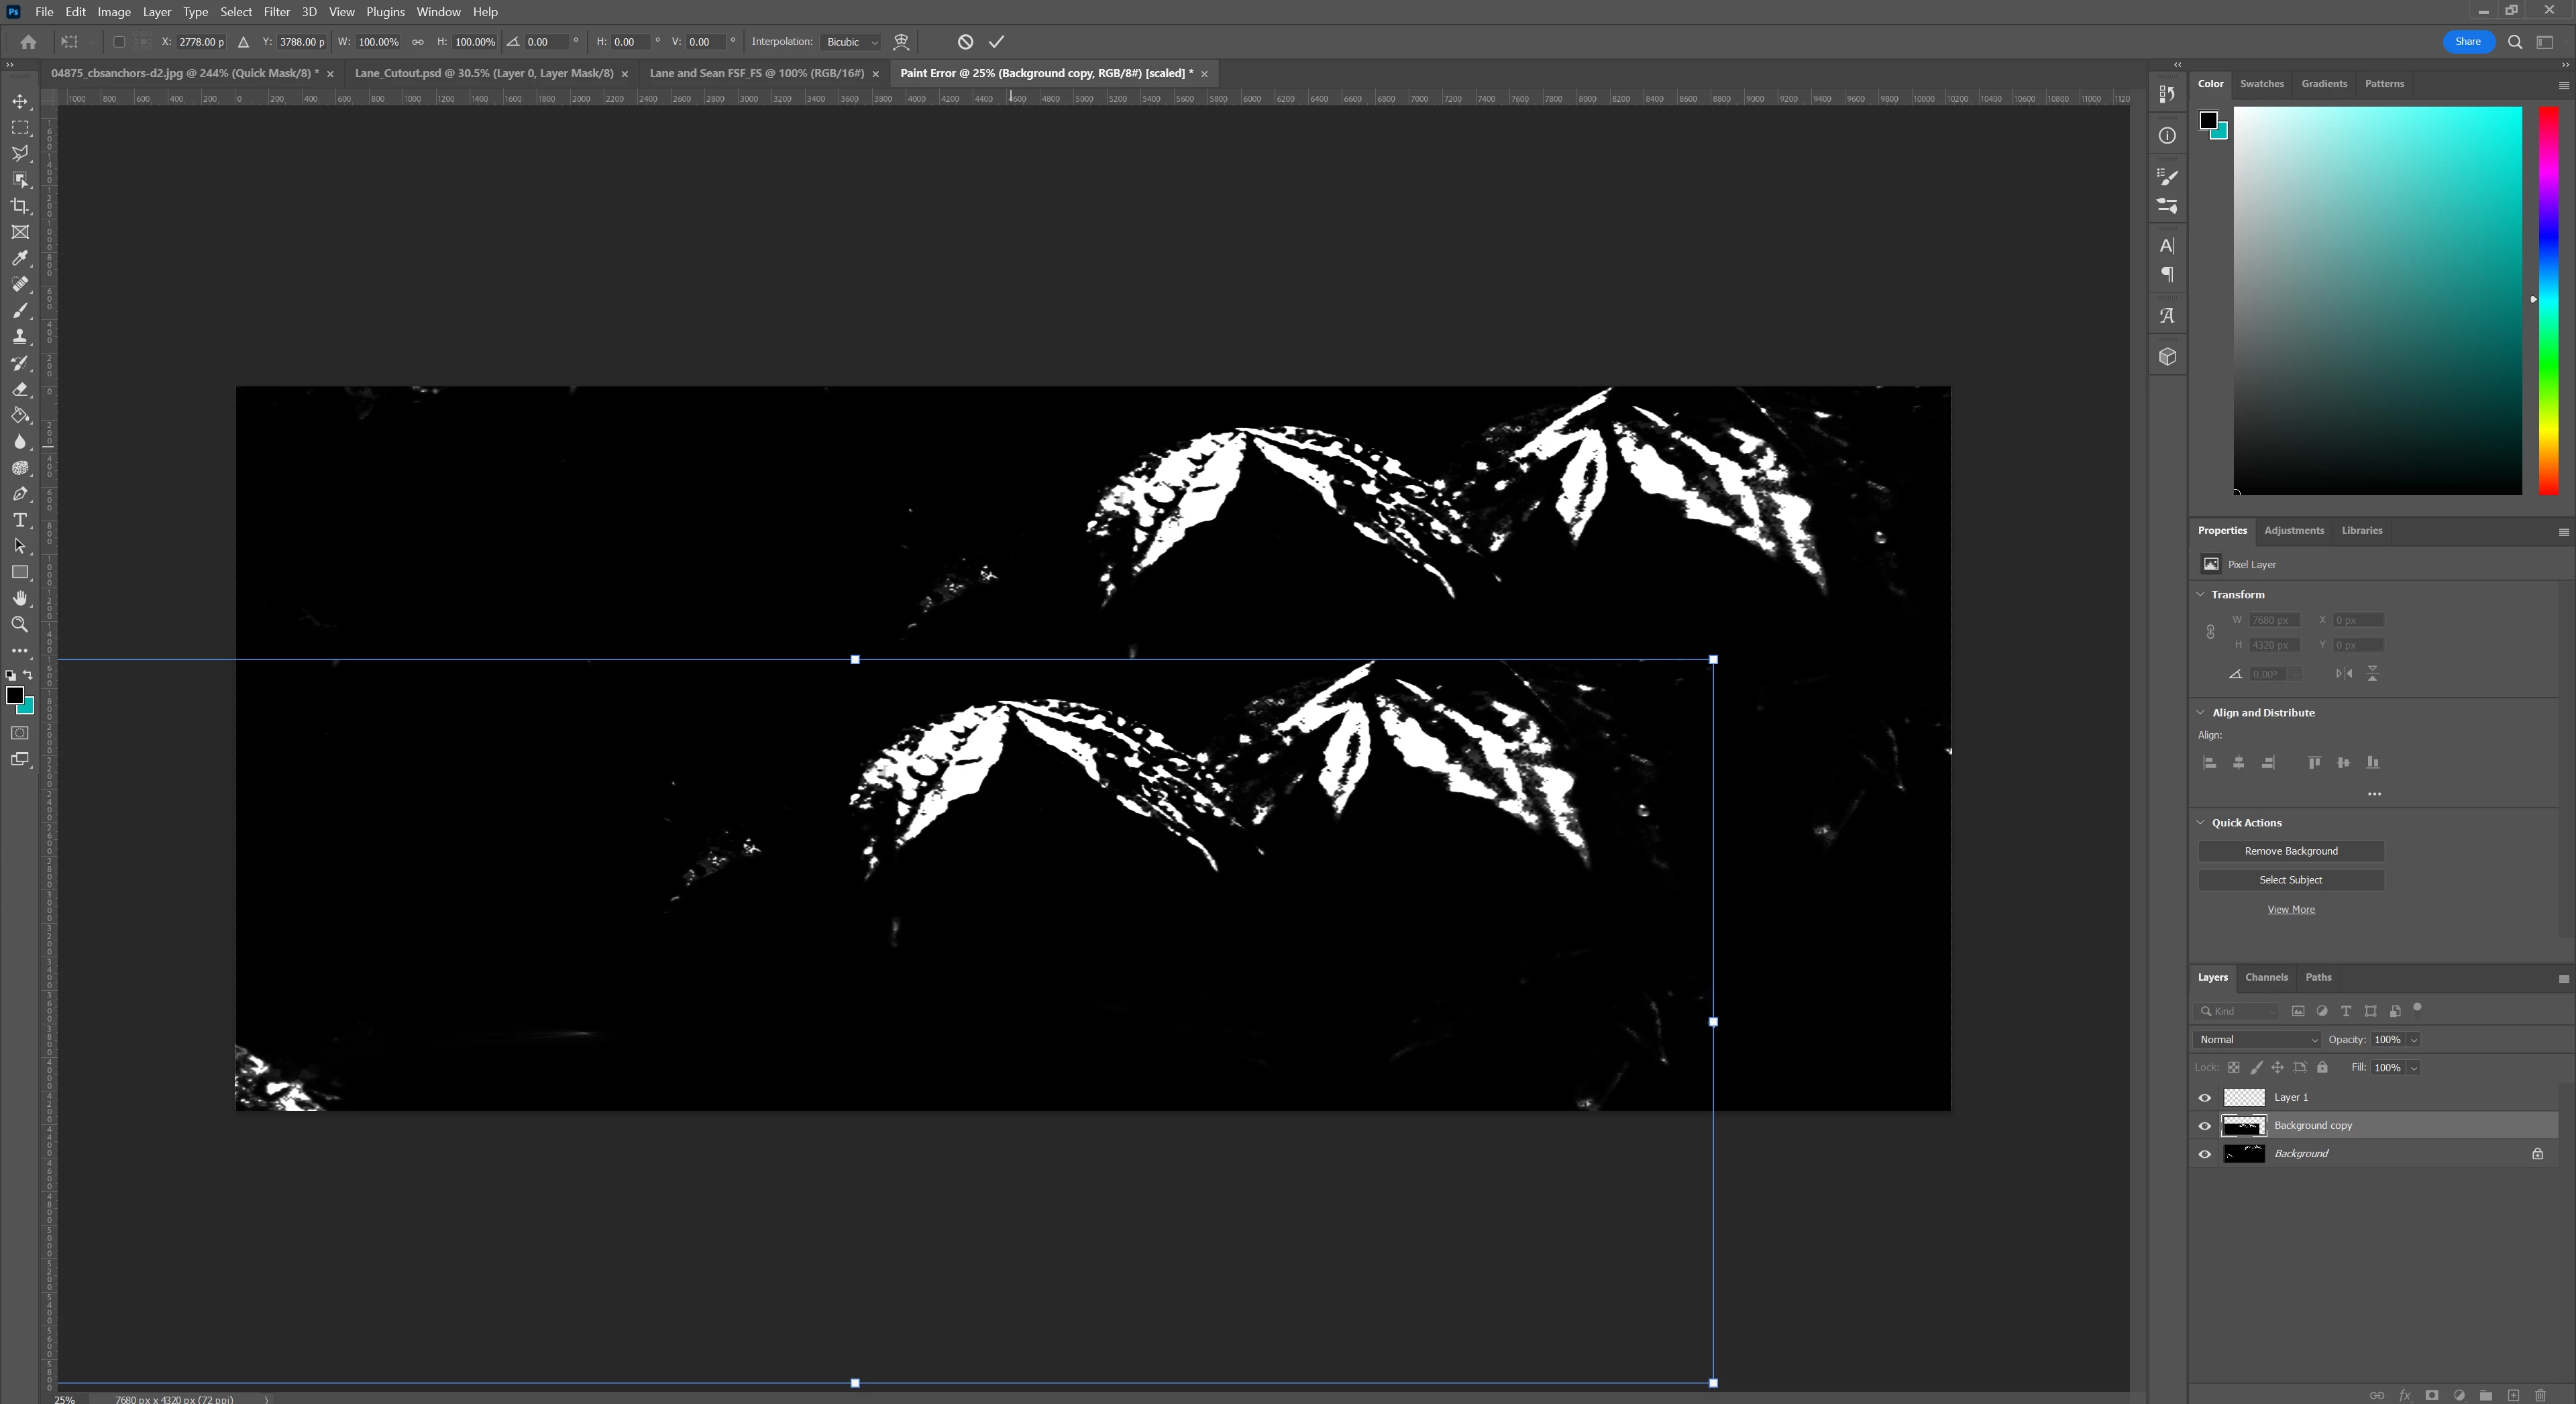2576x1404 pixels.
Task: Select the Eyedropper tool
Action: (x=20, y=258)
